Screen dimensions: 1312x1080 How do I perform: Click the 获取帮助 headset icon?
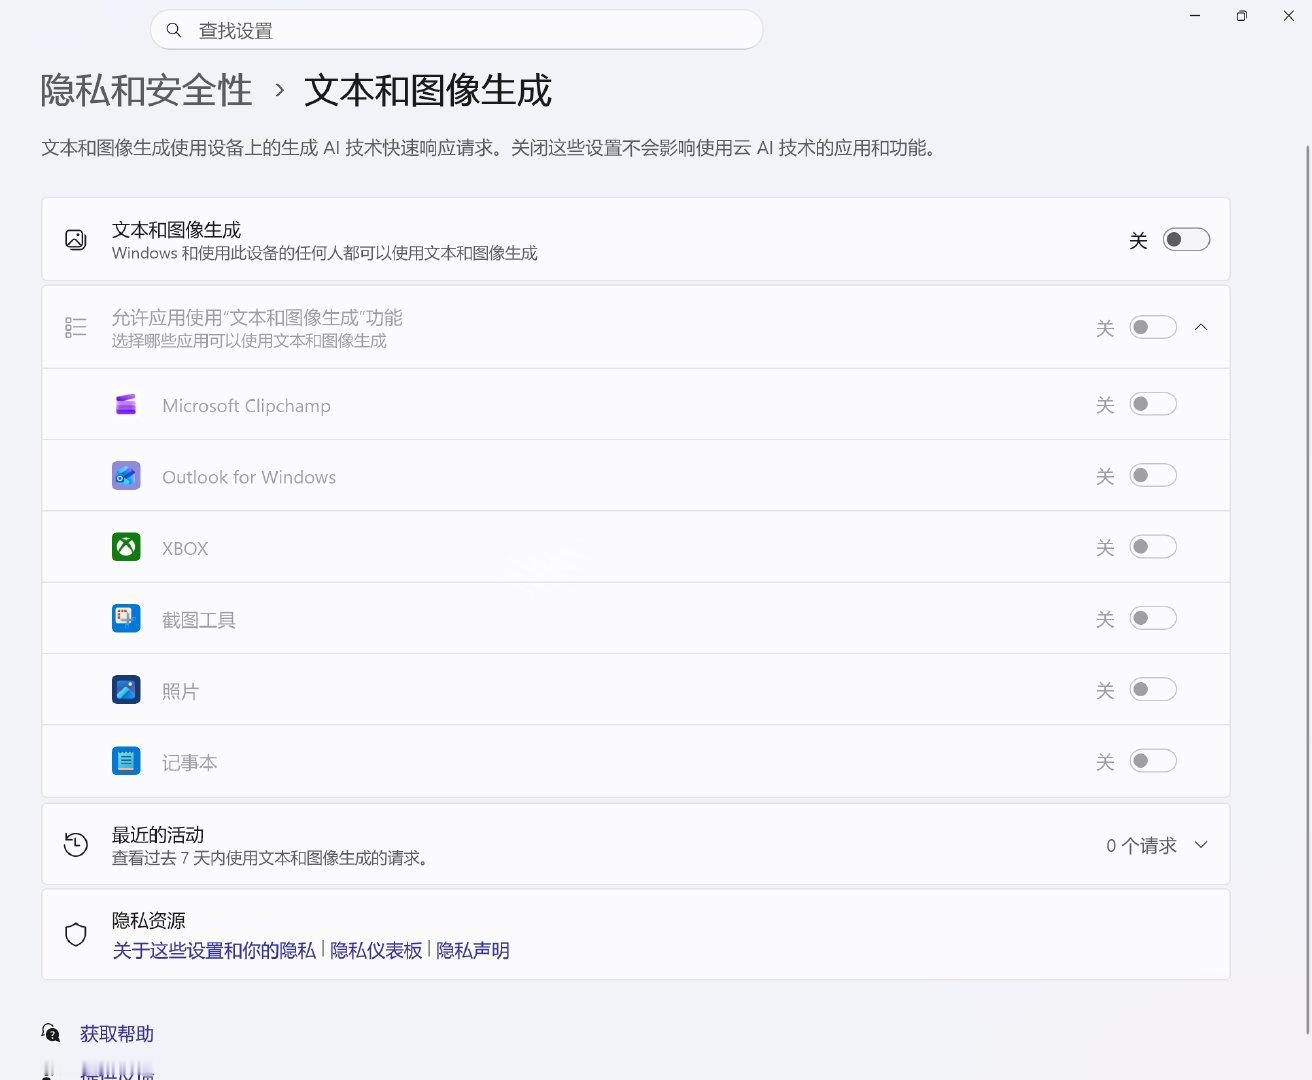[51, 1033]
